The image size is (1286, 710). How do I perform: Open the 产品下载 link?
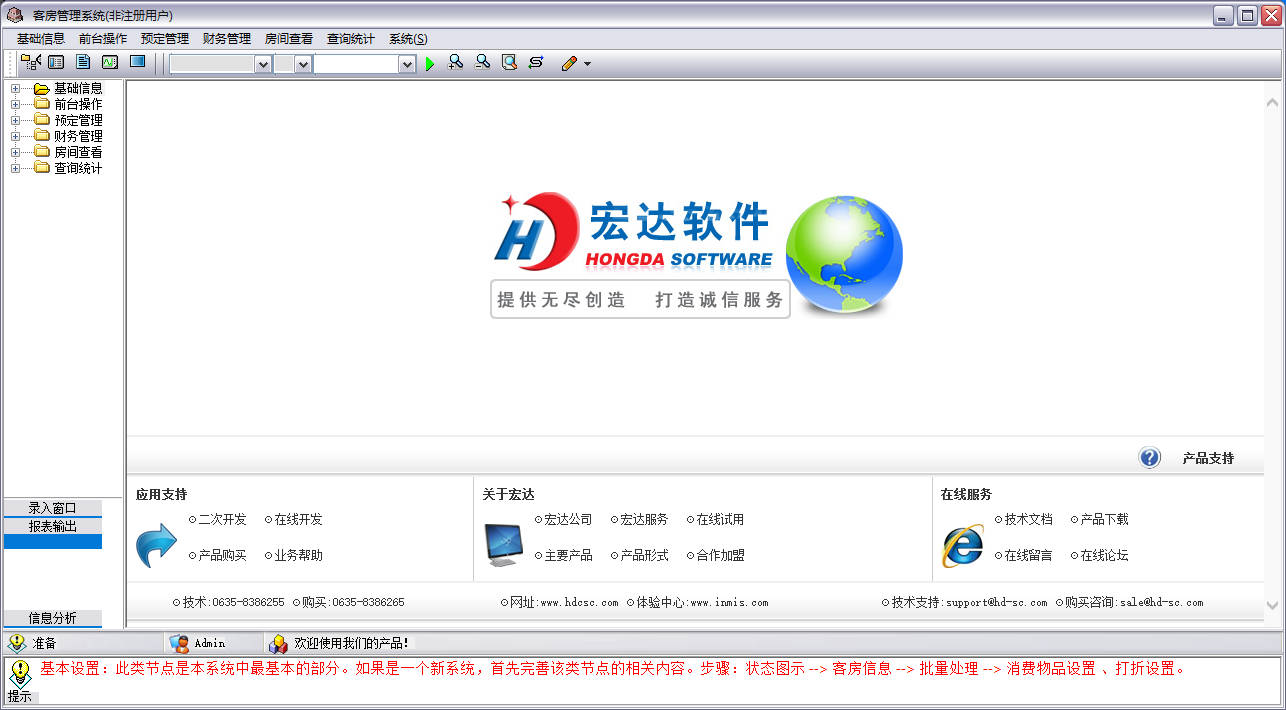pyautogui.click(x=1104, y=520)
